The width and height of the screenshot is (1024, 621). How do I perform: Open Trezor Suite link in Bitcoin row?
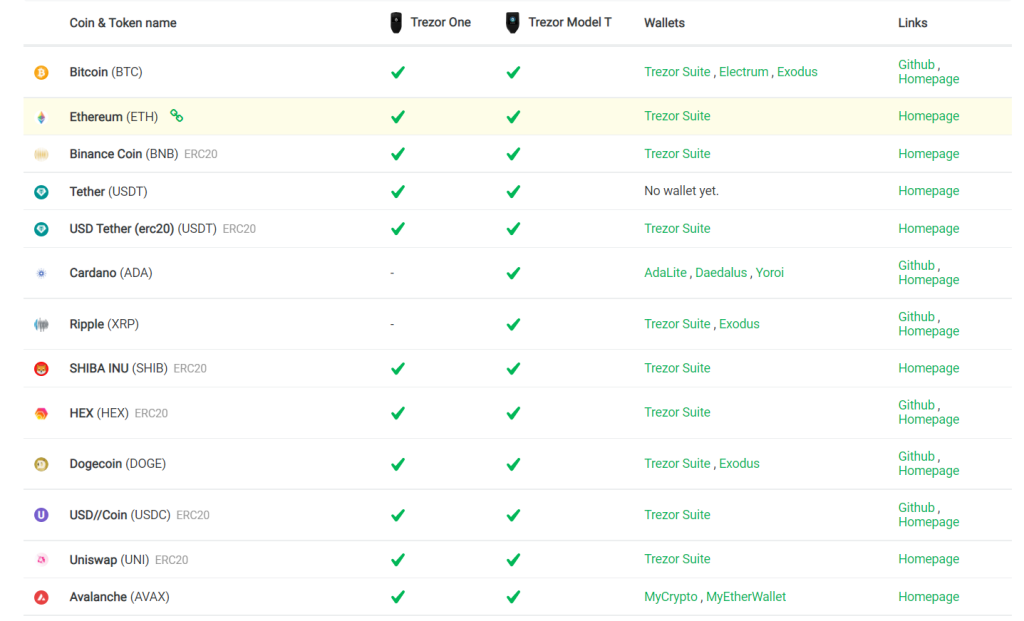click(x=677, y=72)
